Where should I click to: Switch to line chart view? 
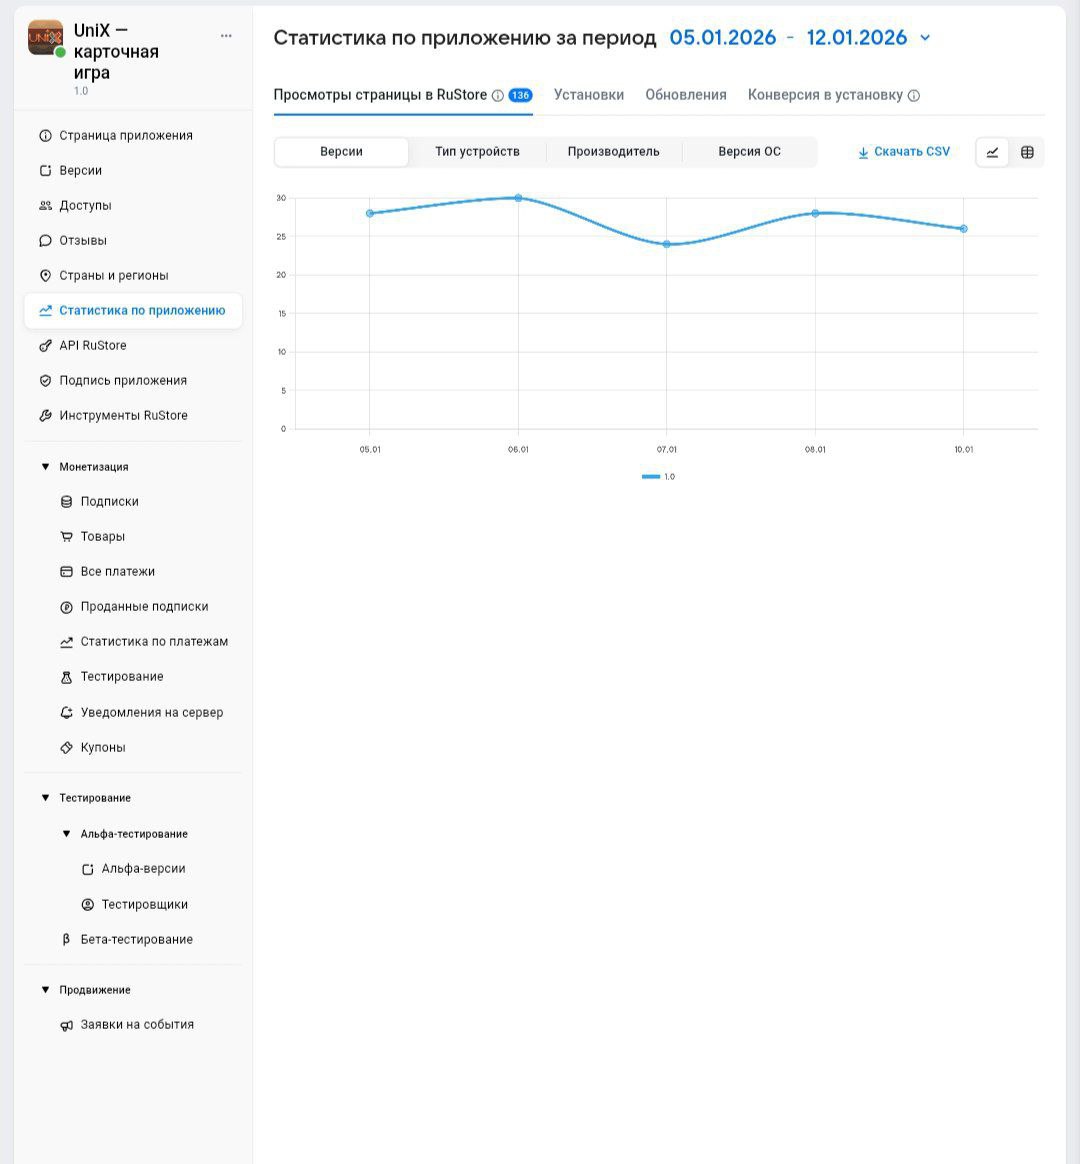[992, 152]
